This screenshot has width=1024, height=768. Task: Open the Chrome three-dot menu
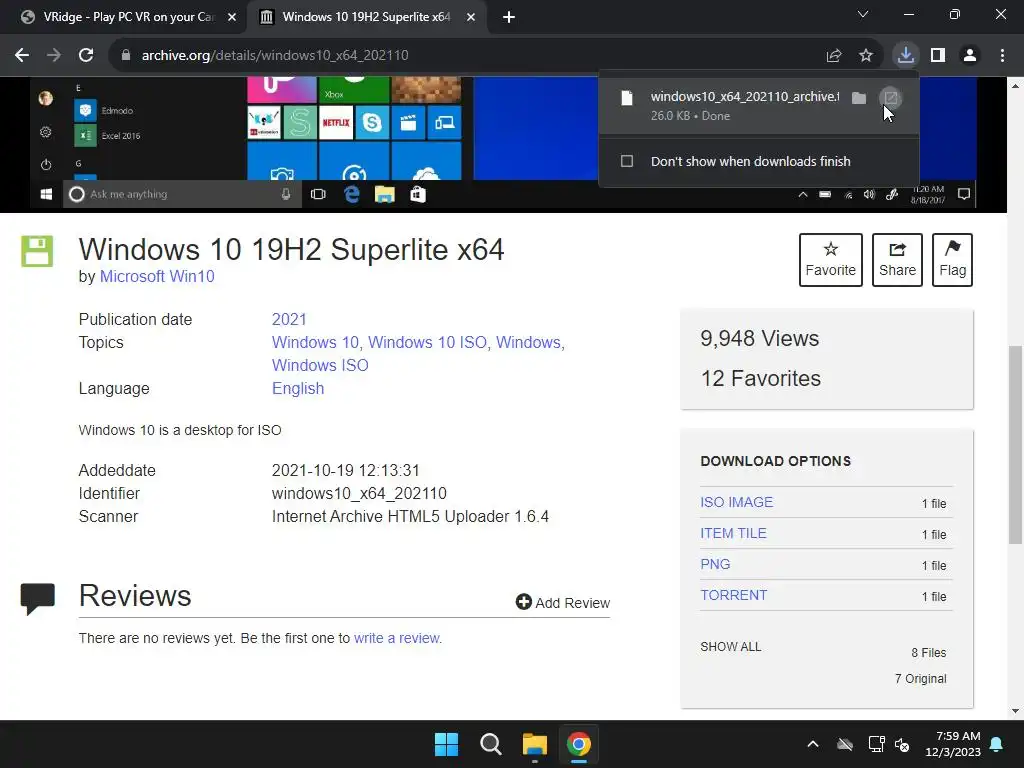pos(1002,56)
